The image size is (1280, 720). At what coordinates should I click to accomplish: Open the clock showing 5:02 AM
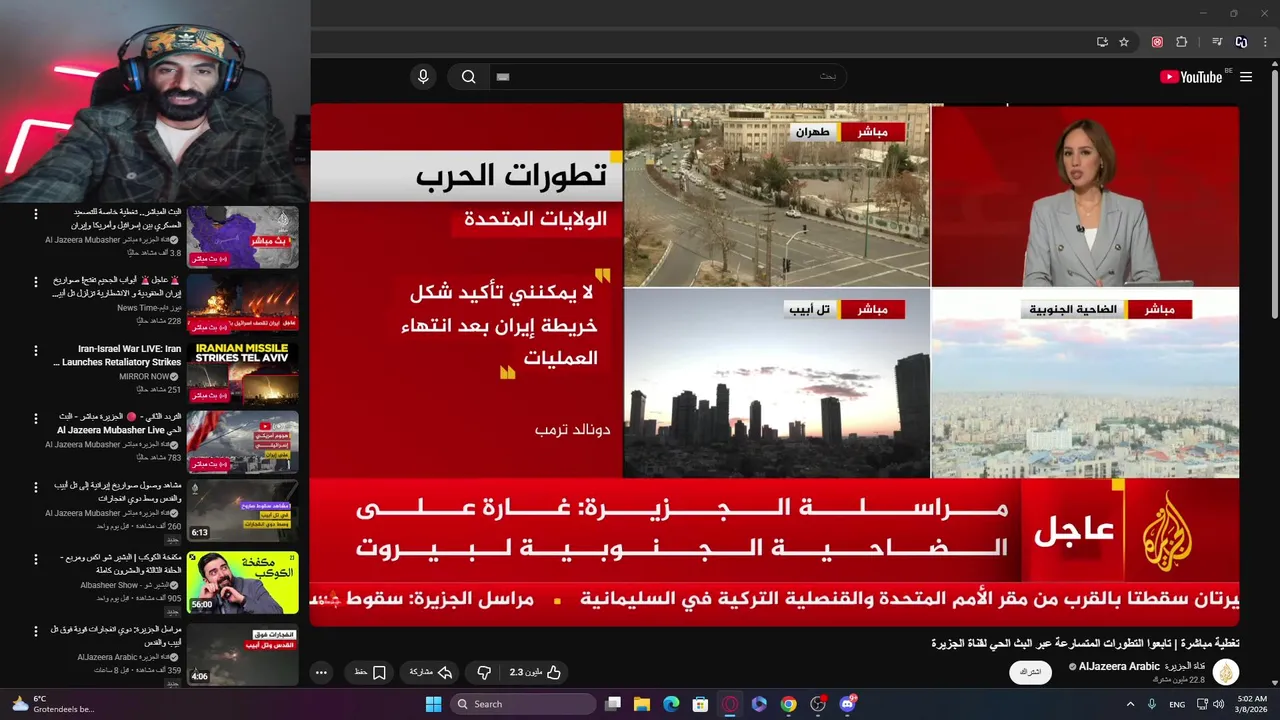click(x=1252, y=704)
